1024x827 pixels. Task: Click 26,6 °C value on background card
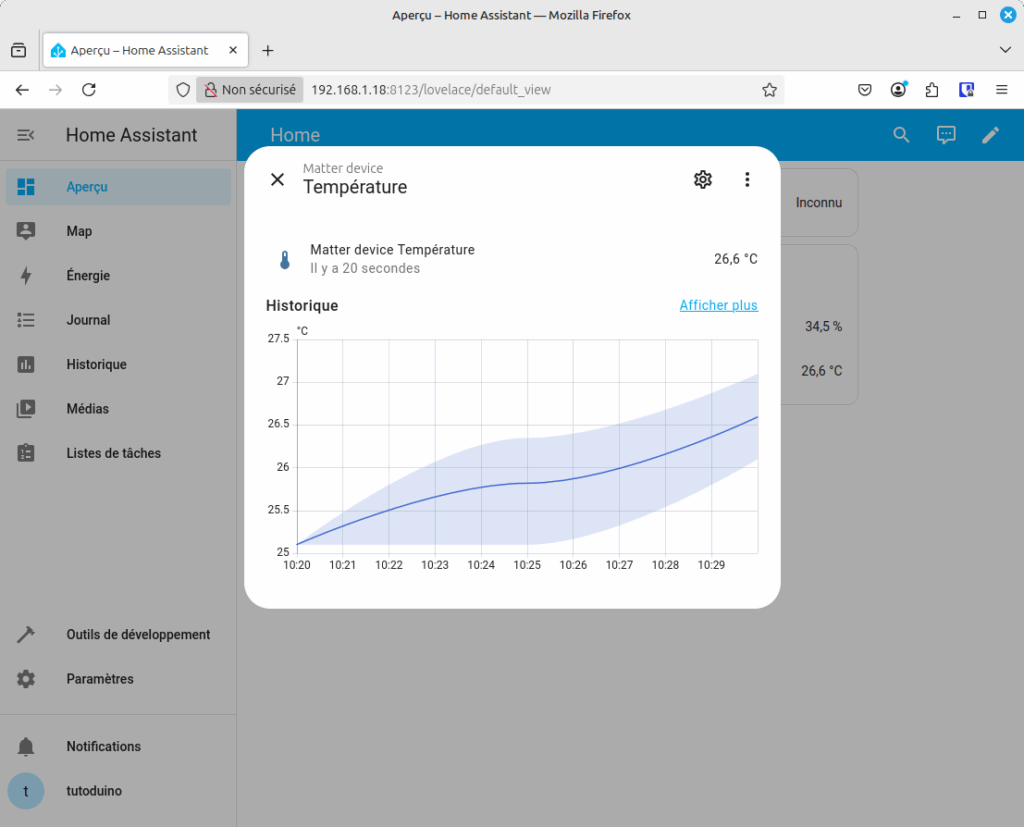point(822,370)
